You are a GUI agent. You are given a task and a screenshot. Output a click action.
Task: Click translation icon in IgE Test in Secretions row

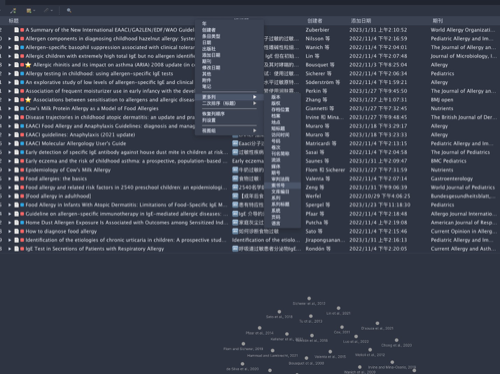coord(235,249)
